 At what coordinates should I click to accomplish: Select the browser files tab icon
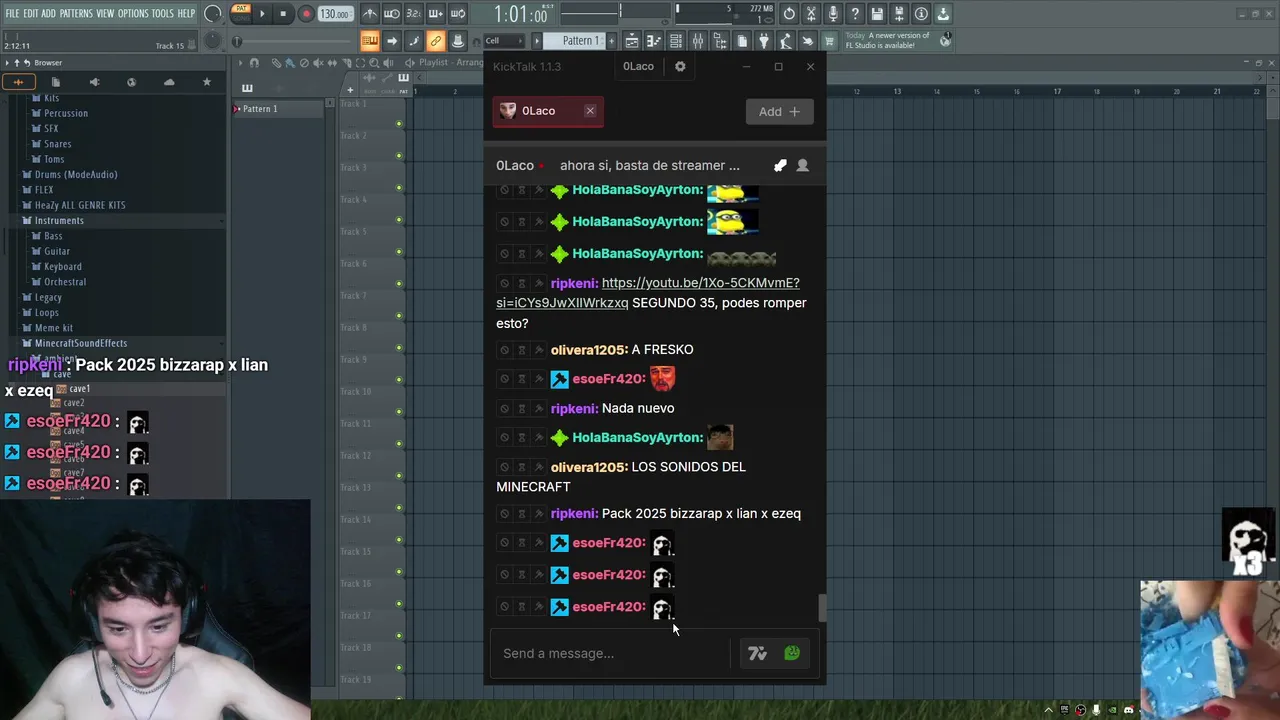point(56,82)
